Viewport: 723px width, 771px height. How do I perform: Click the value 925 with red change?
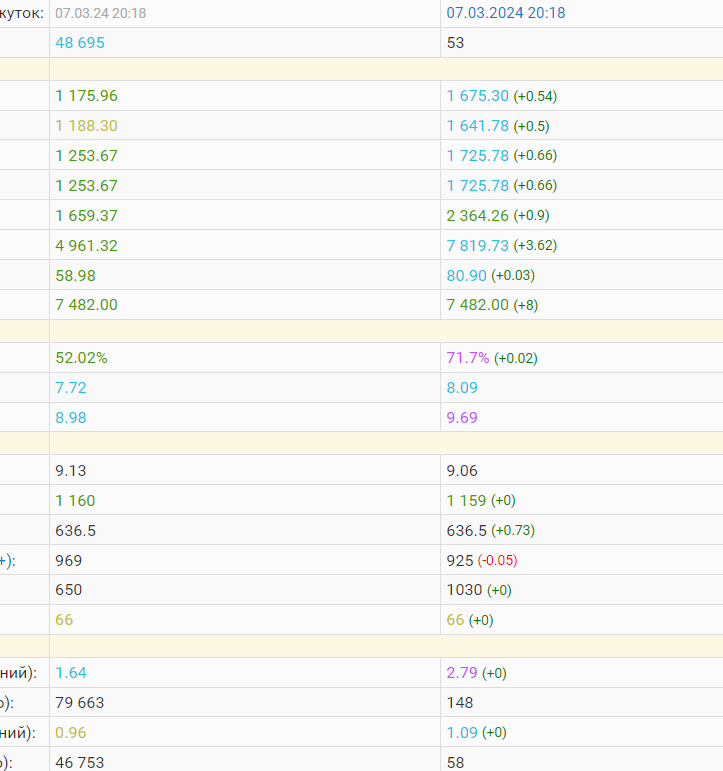[x=459, y=560]
